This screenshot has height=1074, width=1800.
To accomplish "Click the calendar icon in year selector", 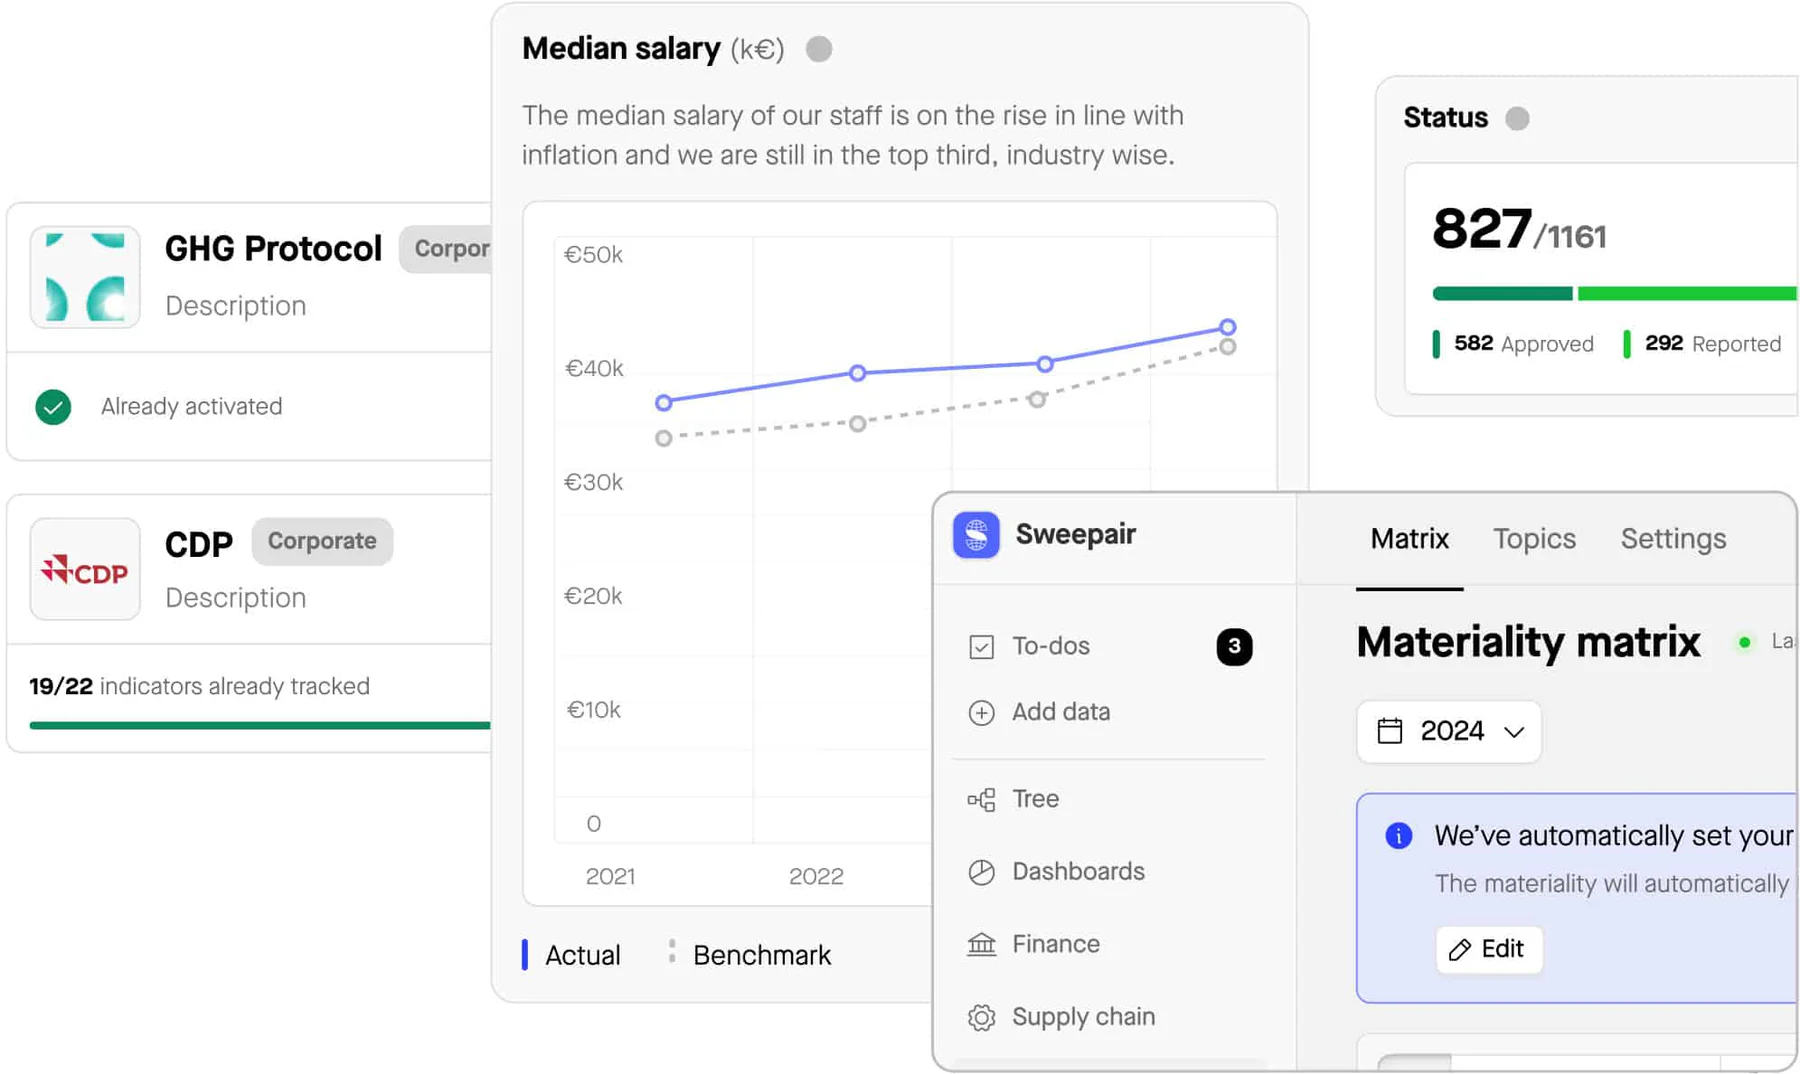I will 1390,731.
